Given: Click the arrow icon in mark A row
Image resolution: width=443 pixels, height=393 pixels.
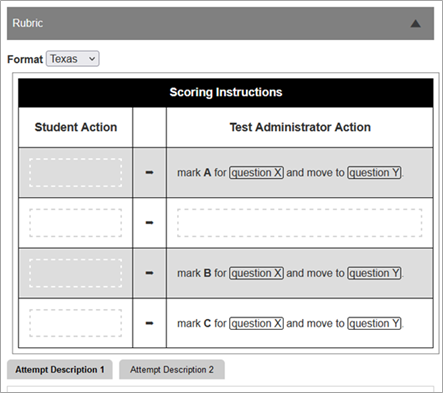Looking at the screenshot, I should [149, 172].
